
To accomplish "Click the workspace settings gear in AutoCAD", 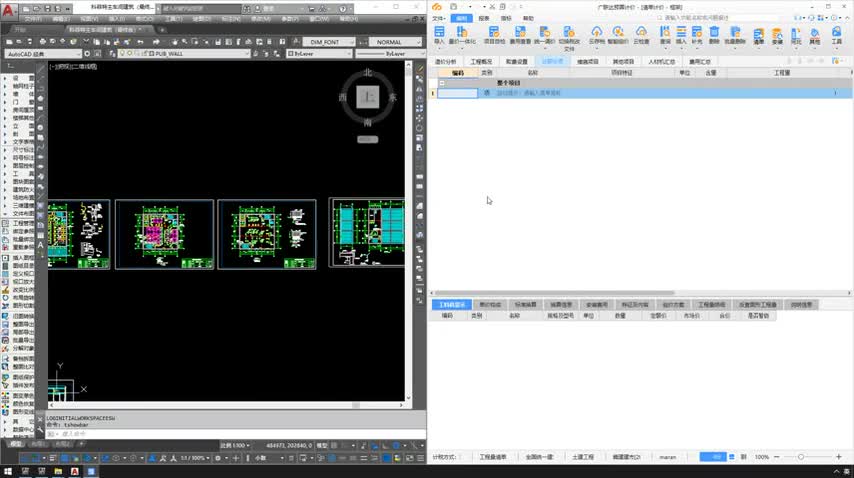I will click(88, 53).
